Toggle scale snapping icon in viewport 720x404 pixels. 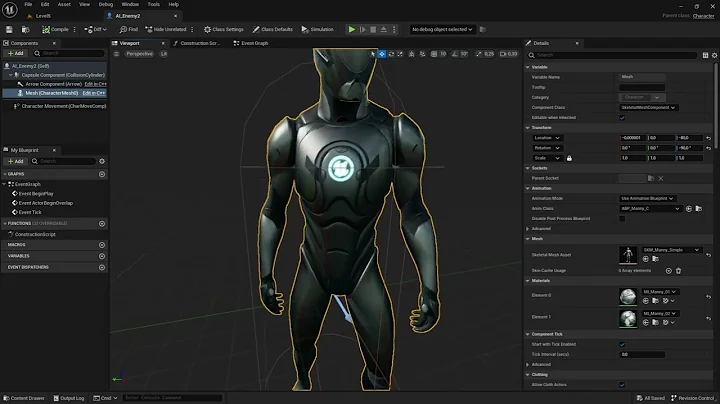click(x=479, y=54)
